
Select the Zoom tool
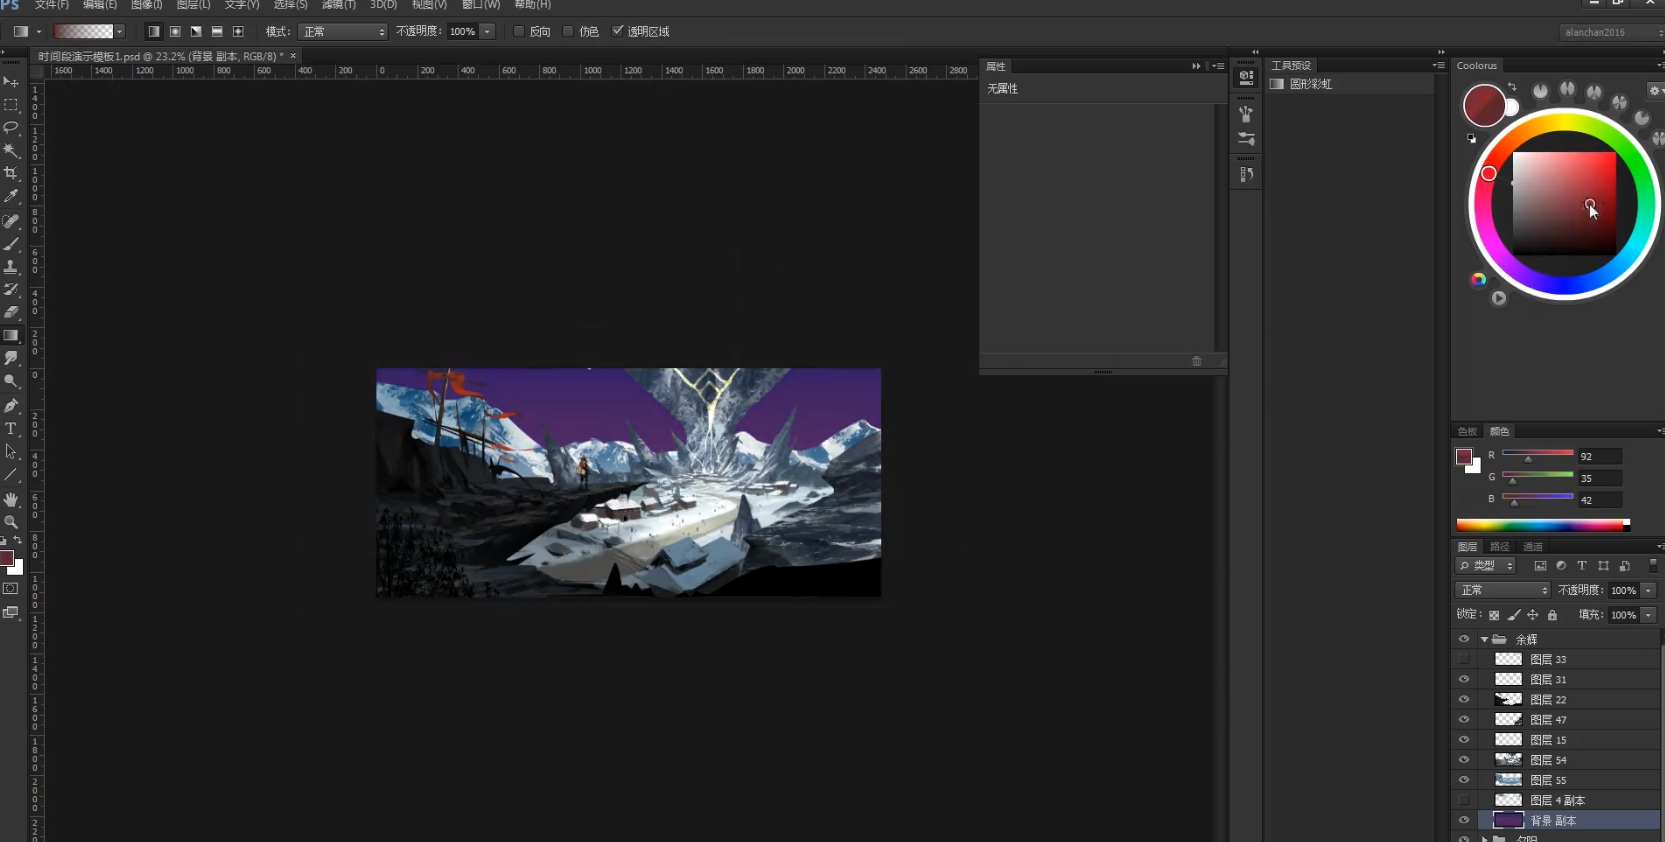click(11, 522)
